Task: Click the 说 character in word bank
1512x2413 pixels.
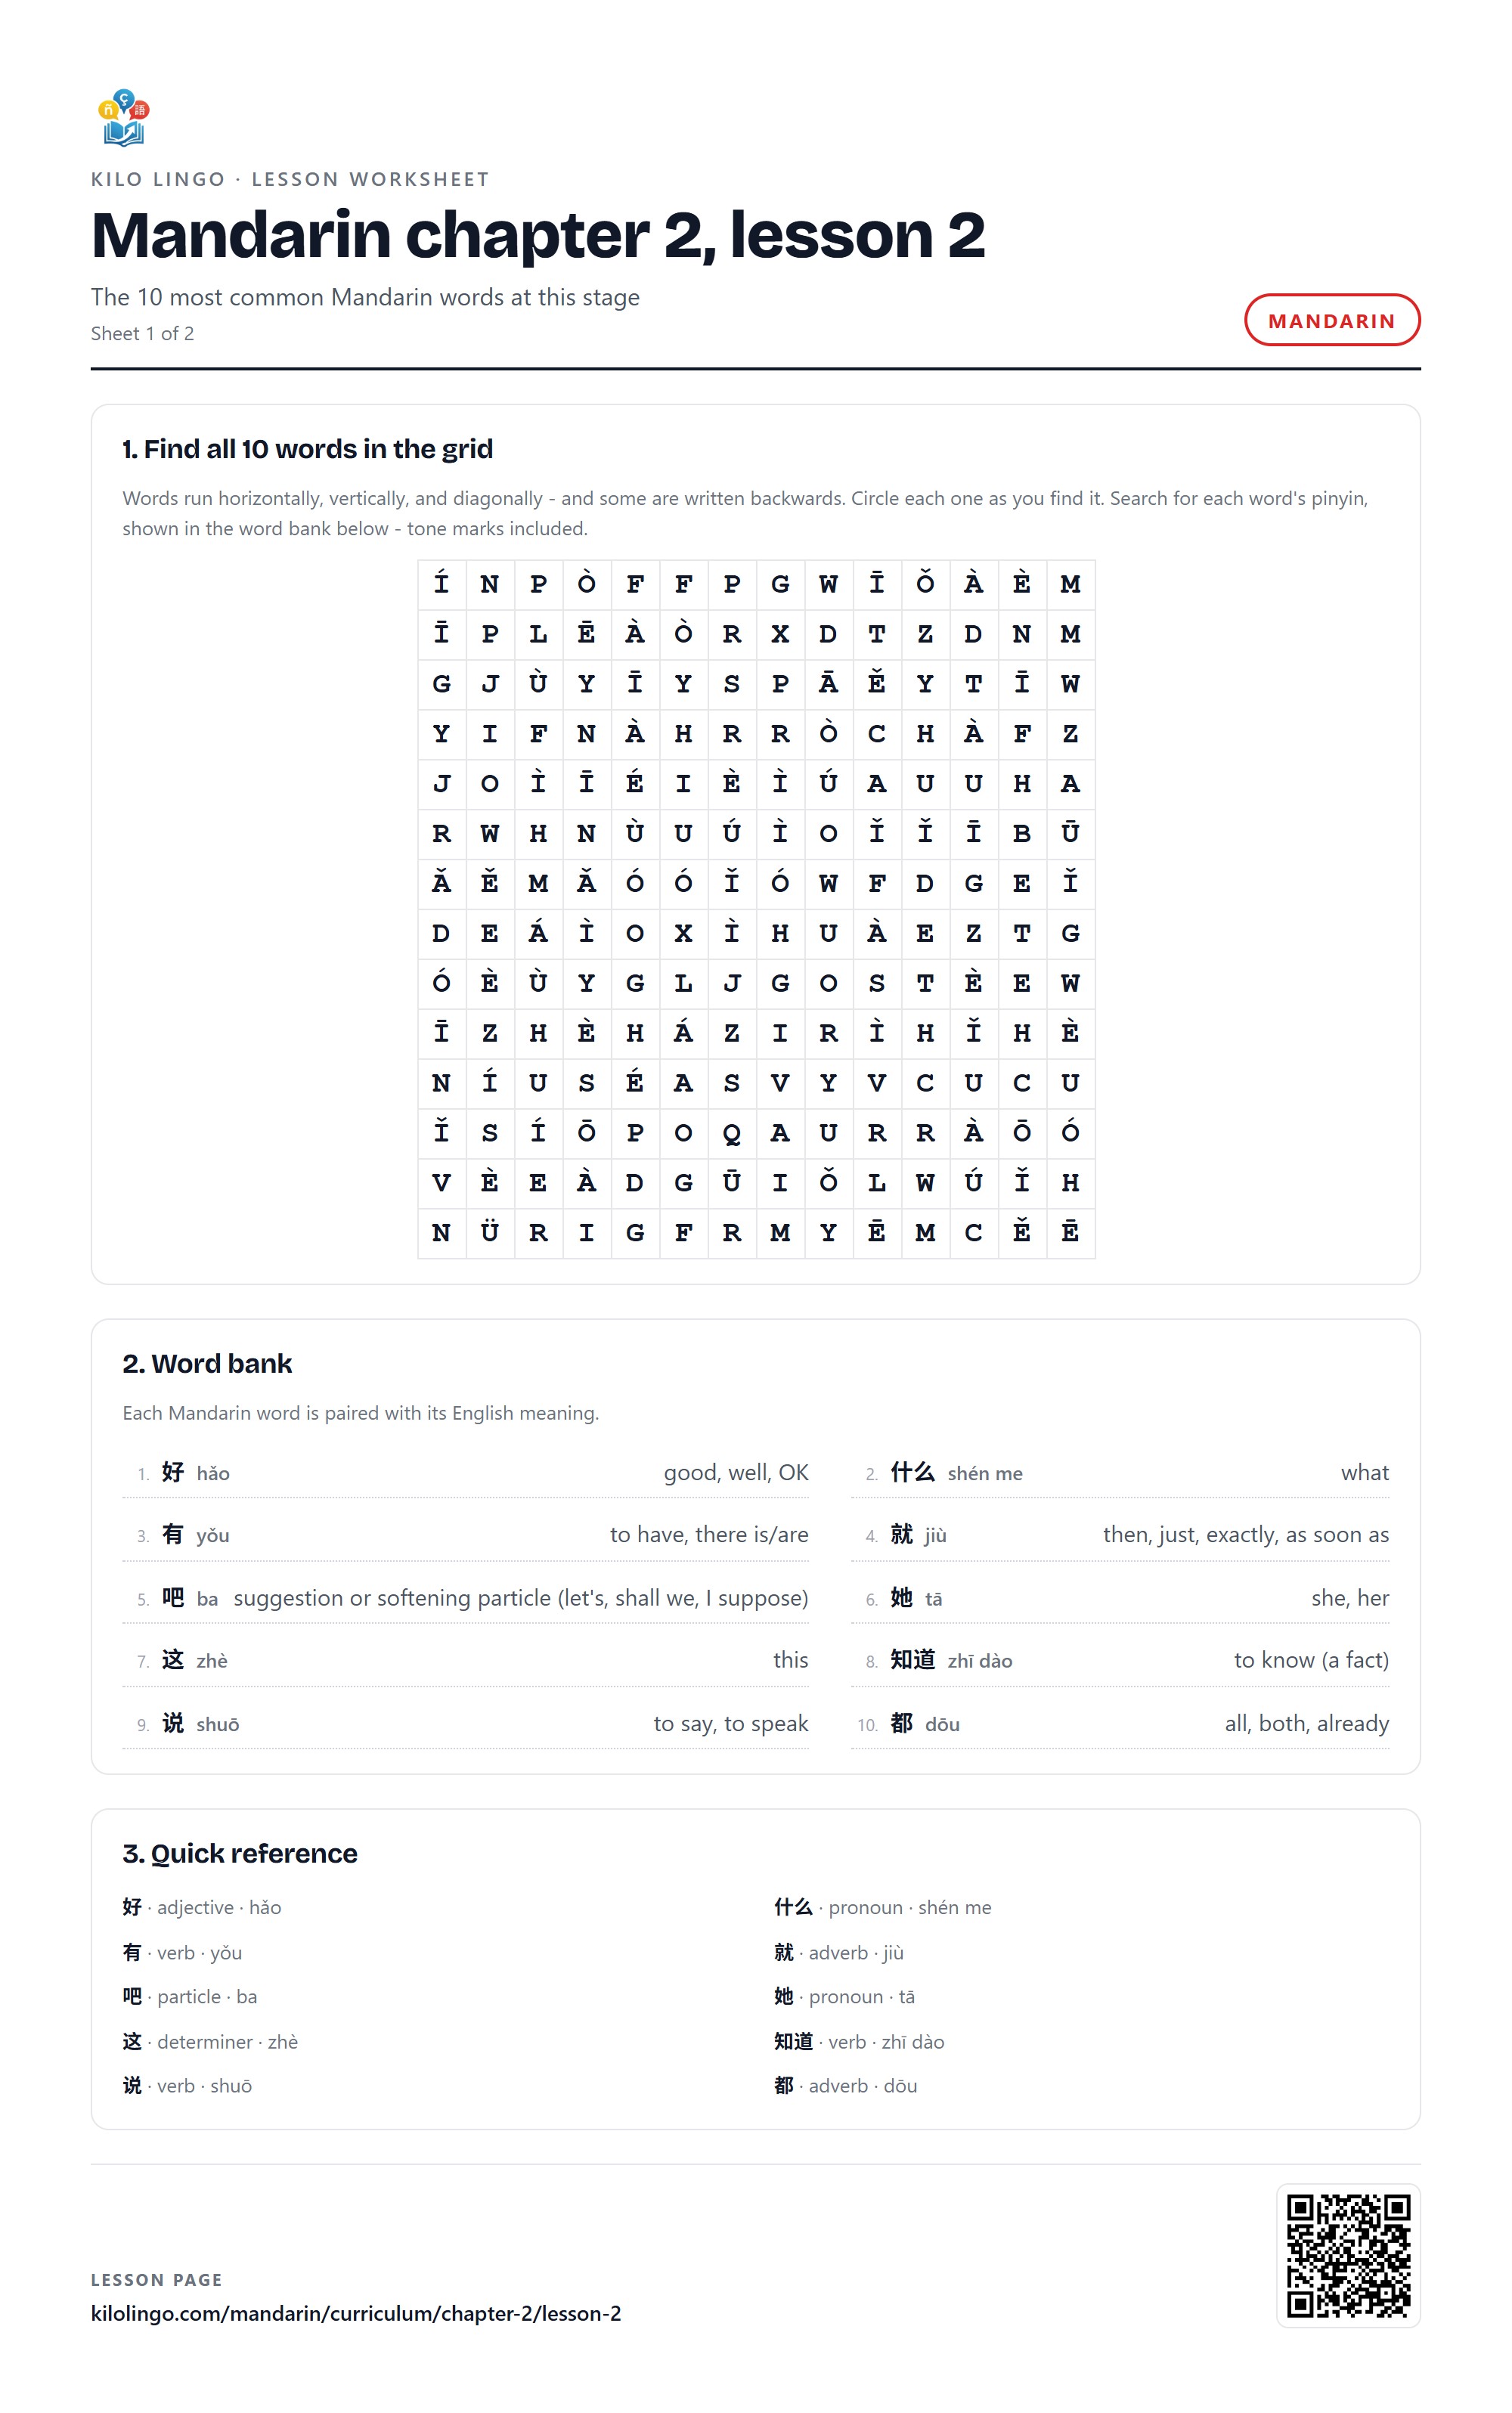Action: pyautogui.click(x=173, y=1723)
